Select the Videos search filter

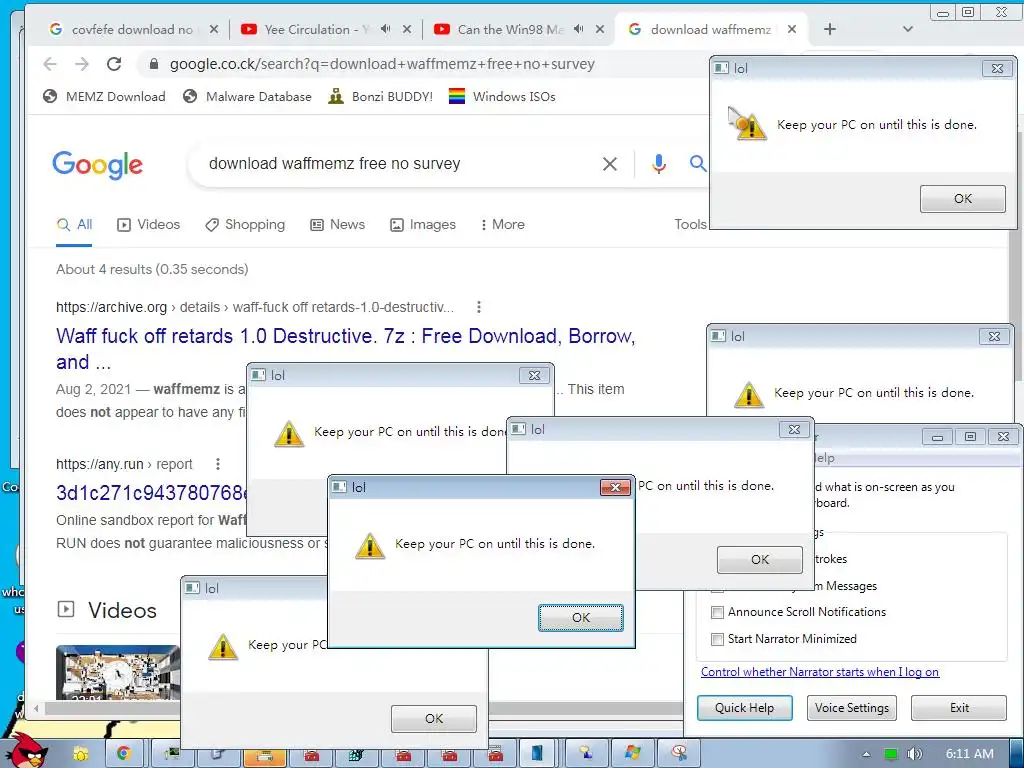pos(148,225)
